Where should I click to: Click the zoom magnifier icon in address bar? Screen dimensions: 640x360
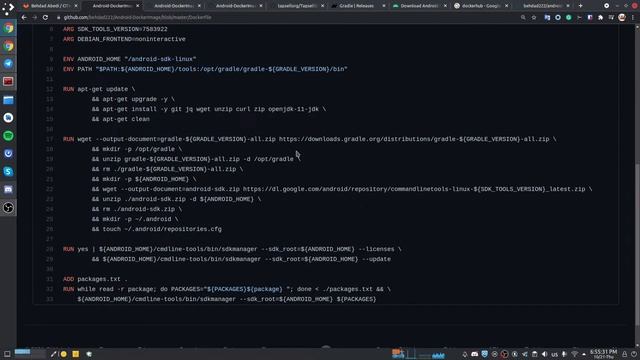coord(523,18)
